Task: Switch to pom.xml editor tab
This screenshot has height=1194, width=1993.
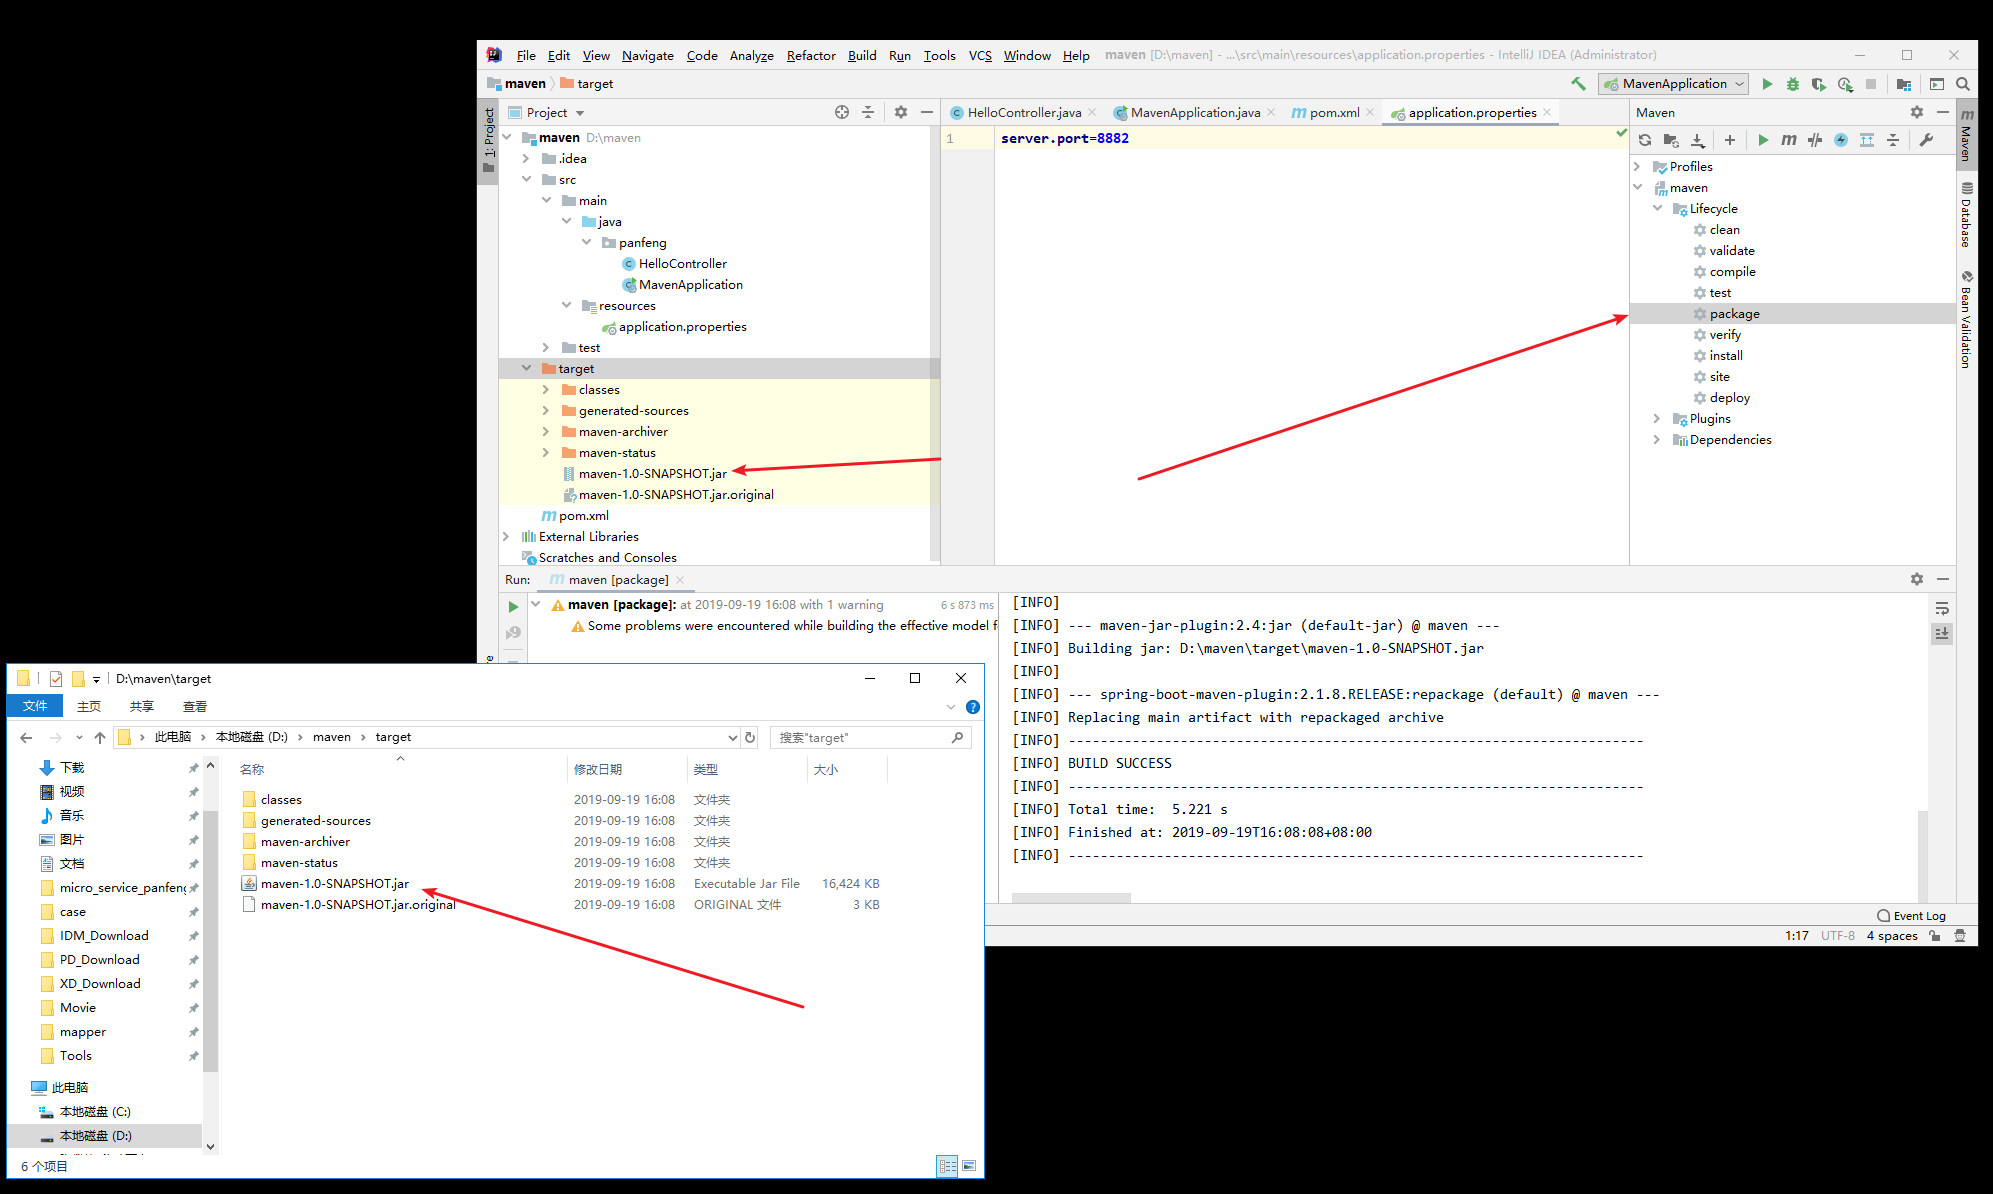Action: (1334, 113)
